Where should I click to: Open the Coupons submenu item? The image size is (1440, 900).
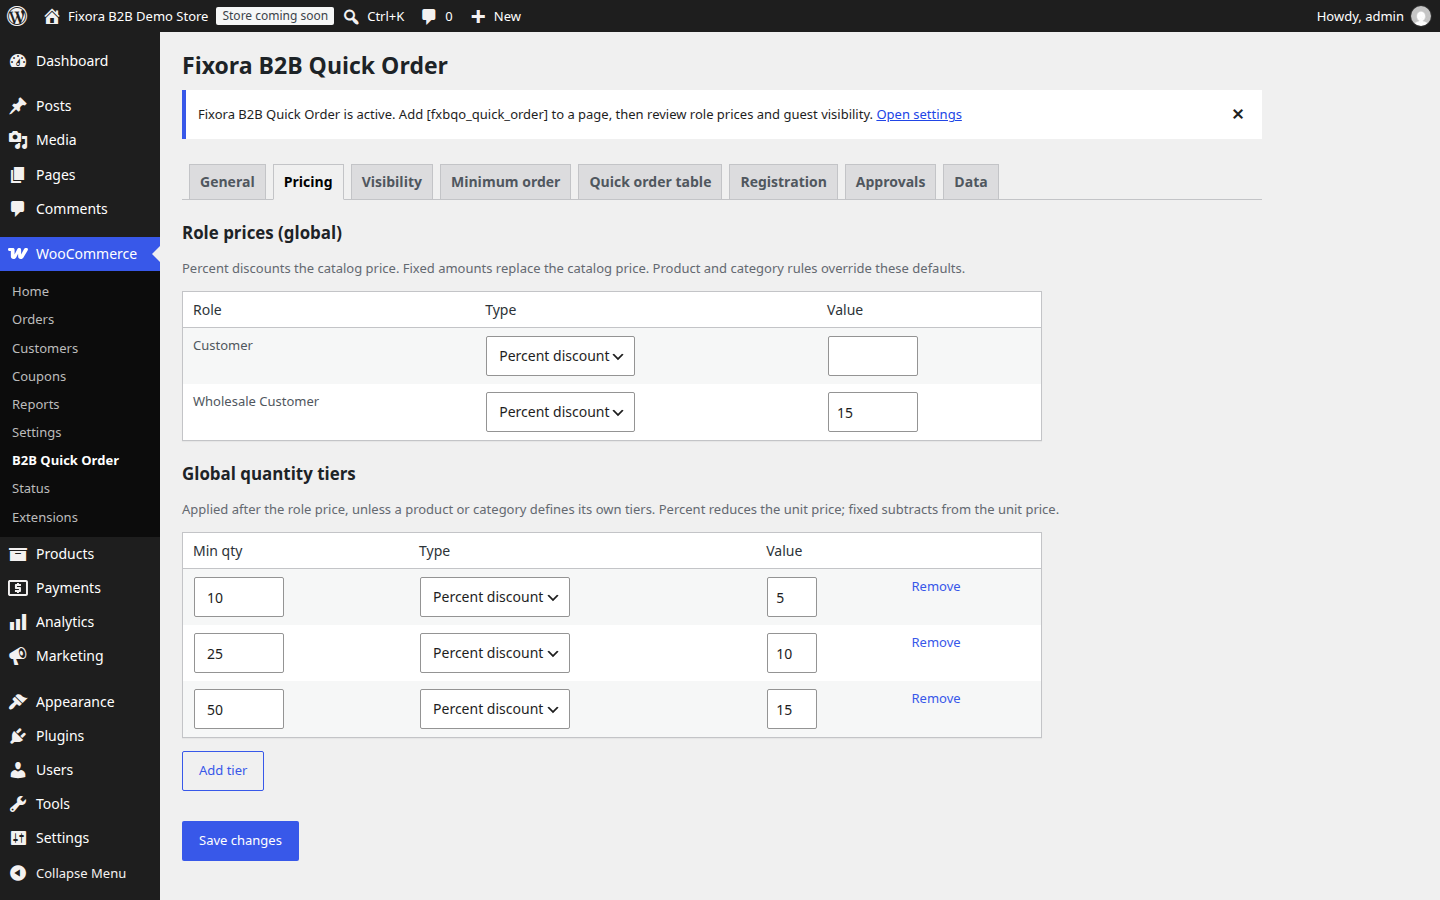click(x=39, y=377)
